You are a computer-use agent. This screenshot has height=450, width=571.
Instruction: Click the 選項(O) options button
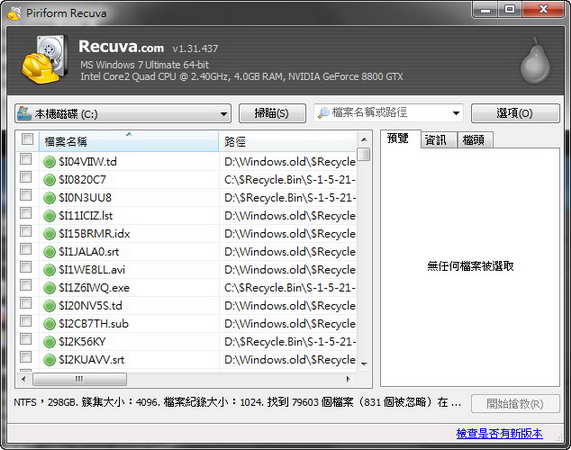point(515,113)
